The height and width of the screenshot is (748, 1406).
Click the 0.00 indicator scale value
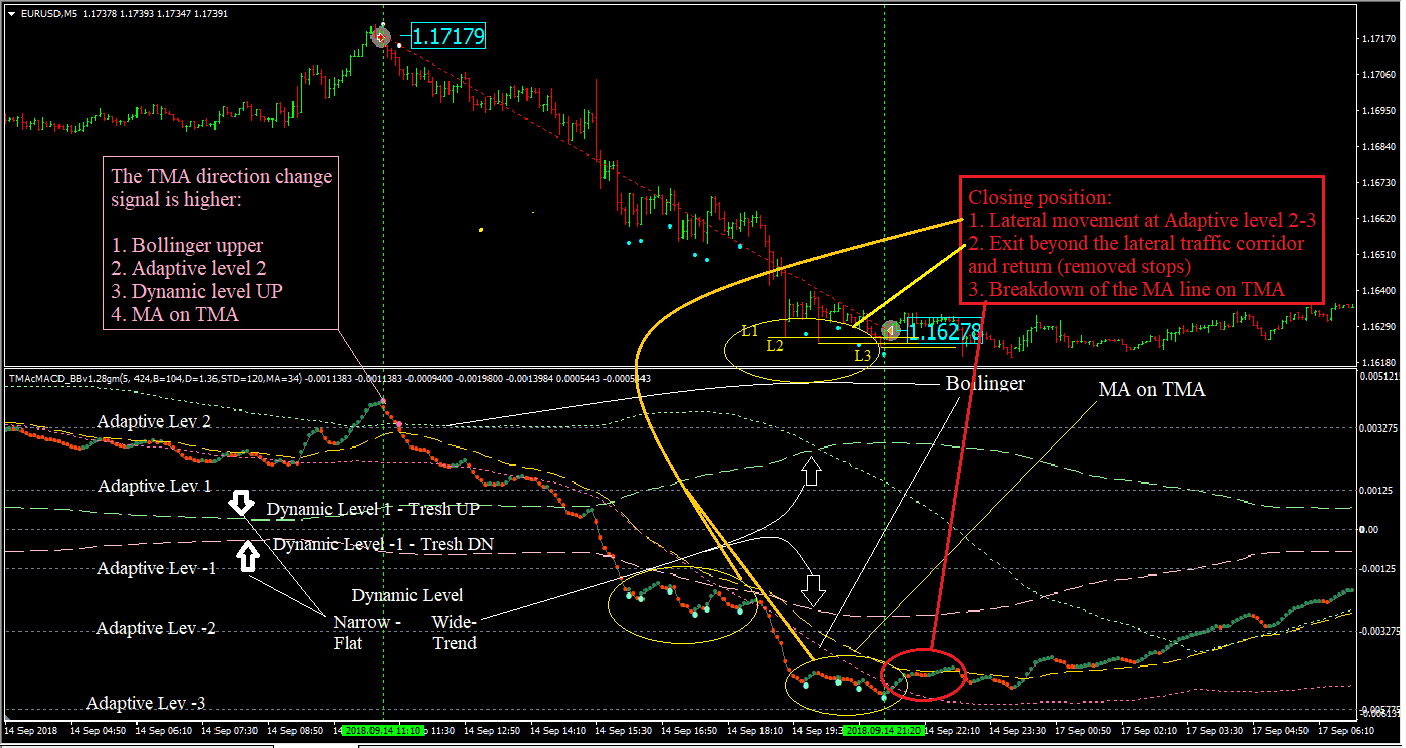pyautogui.click(x=1371, y=529)
